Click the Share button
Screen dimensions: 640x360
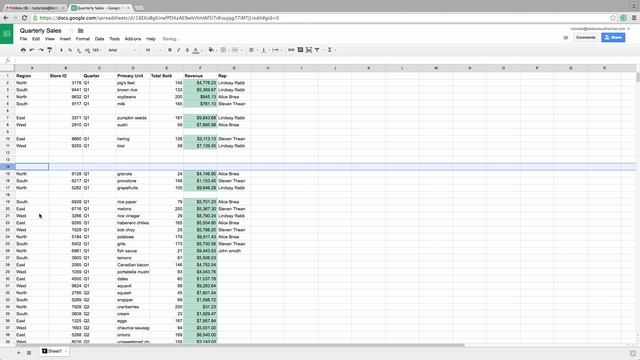613,38
